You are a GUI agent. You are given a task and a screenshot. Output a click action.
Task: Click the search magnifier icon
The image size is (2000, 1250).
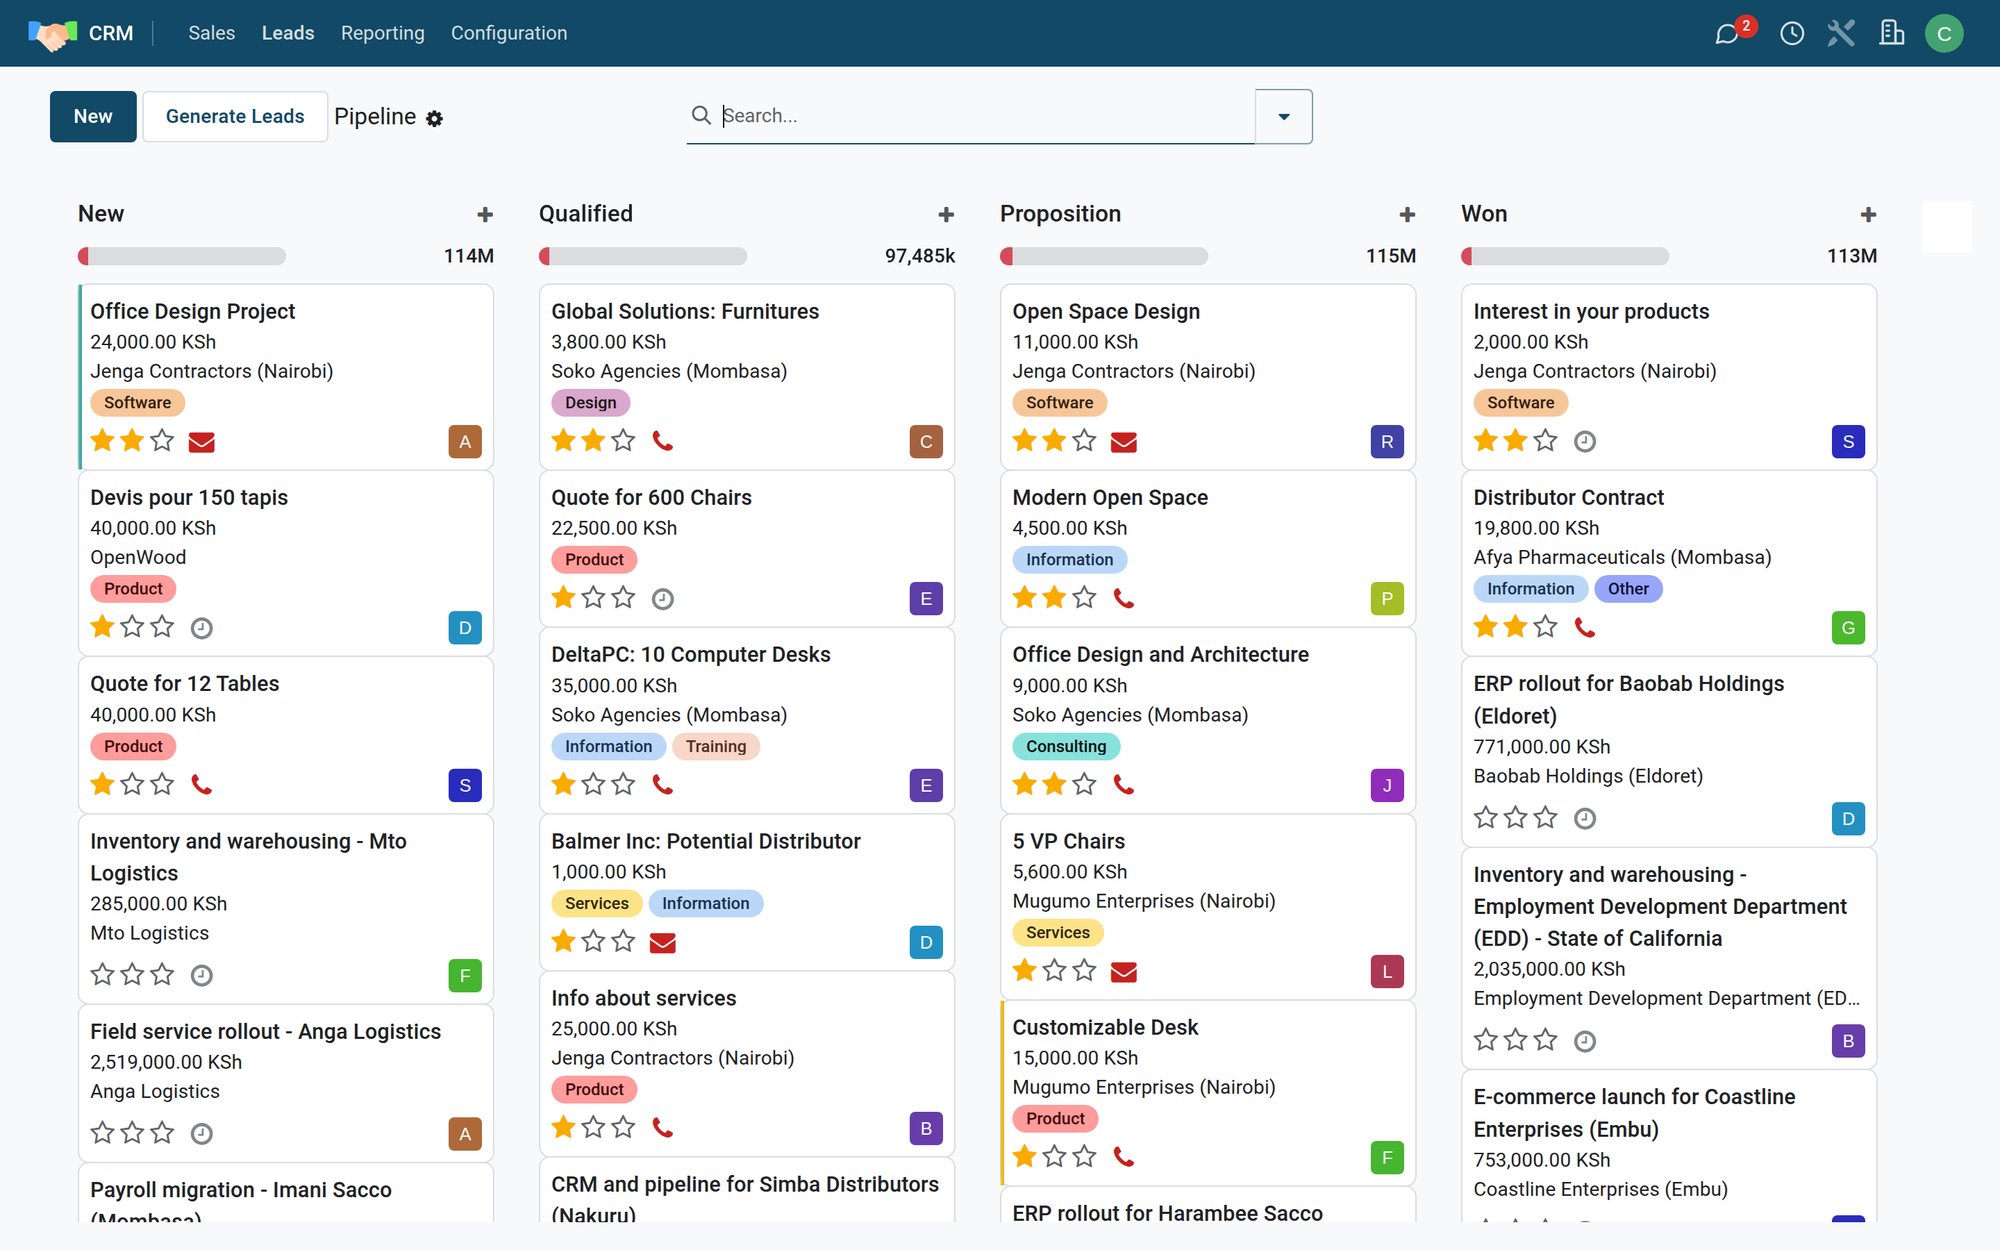click(701, 116)
